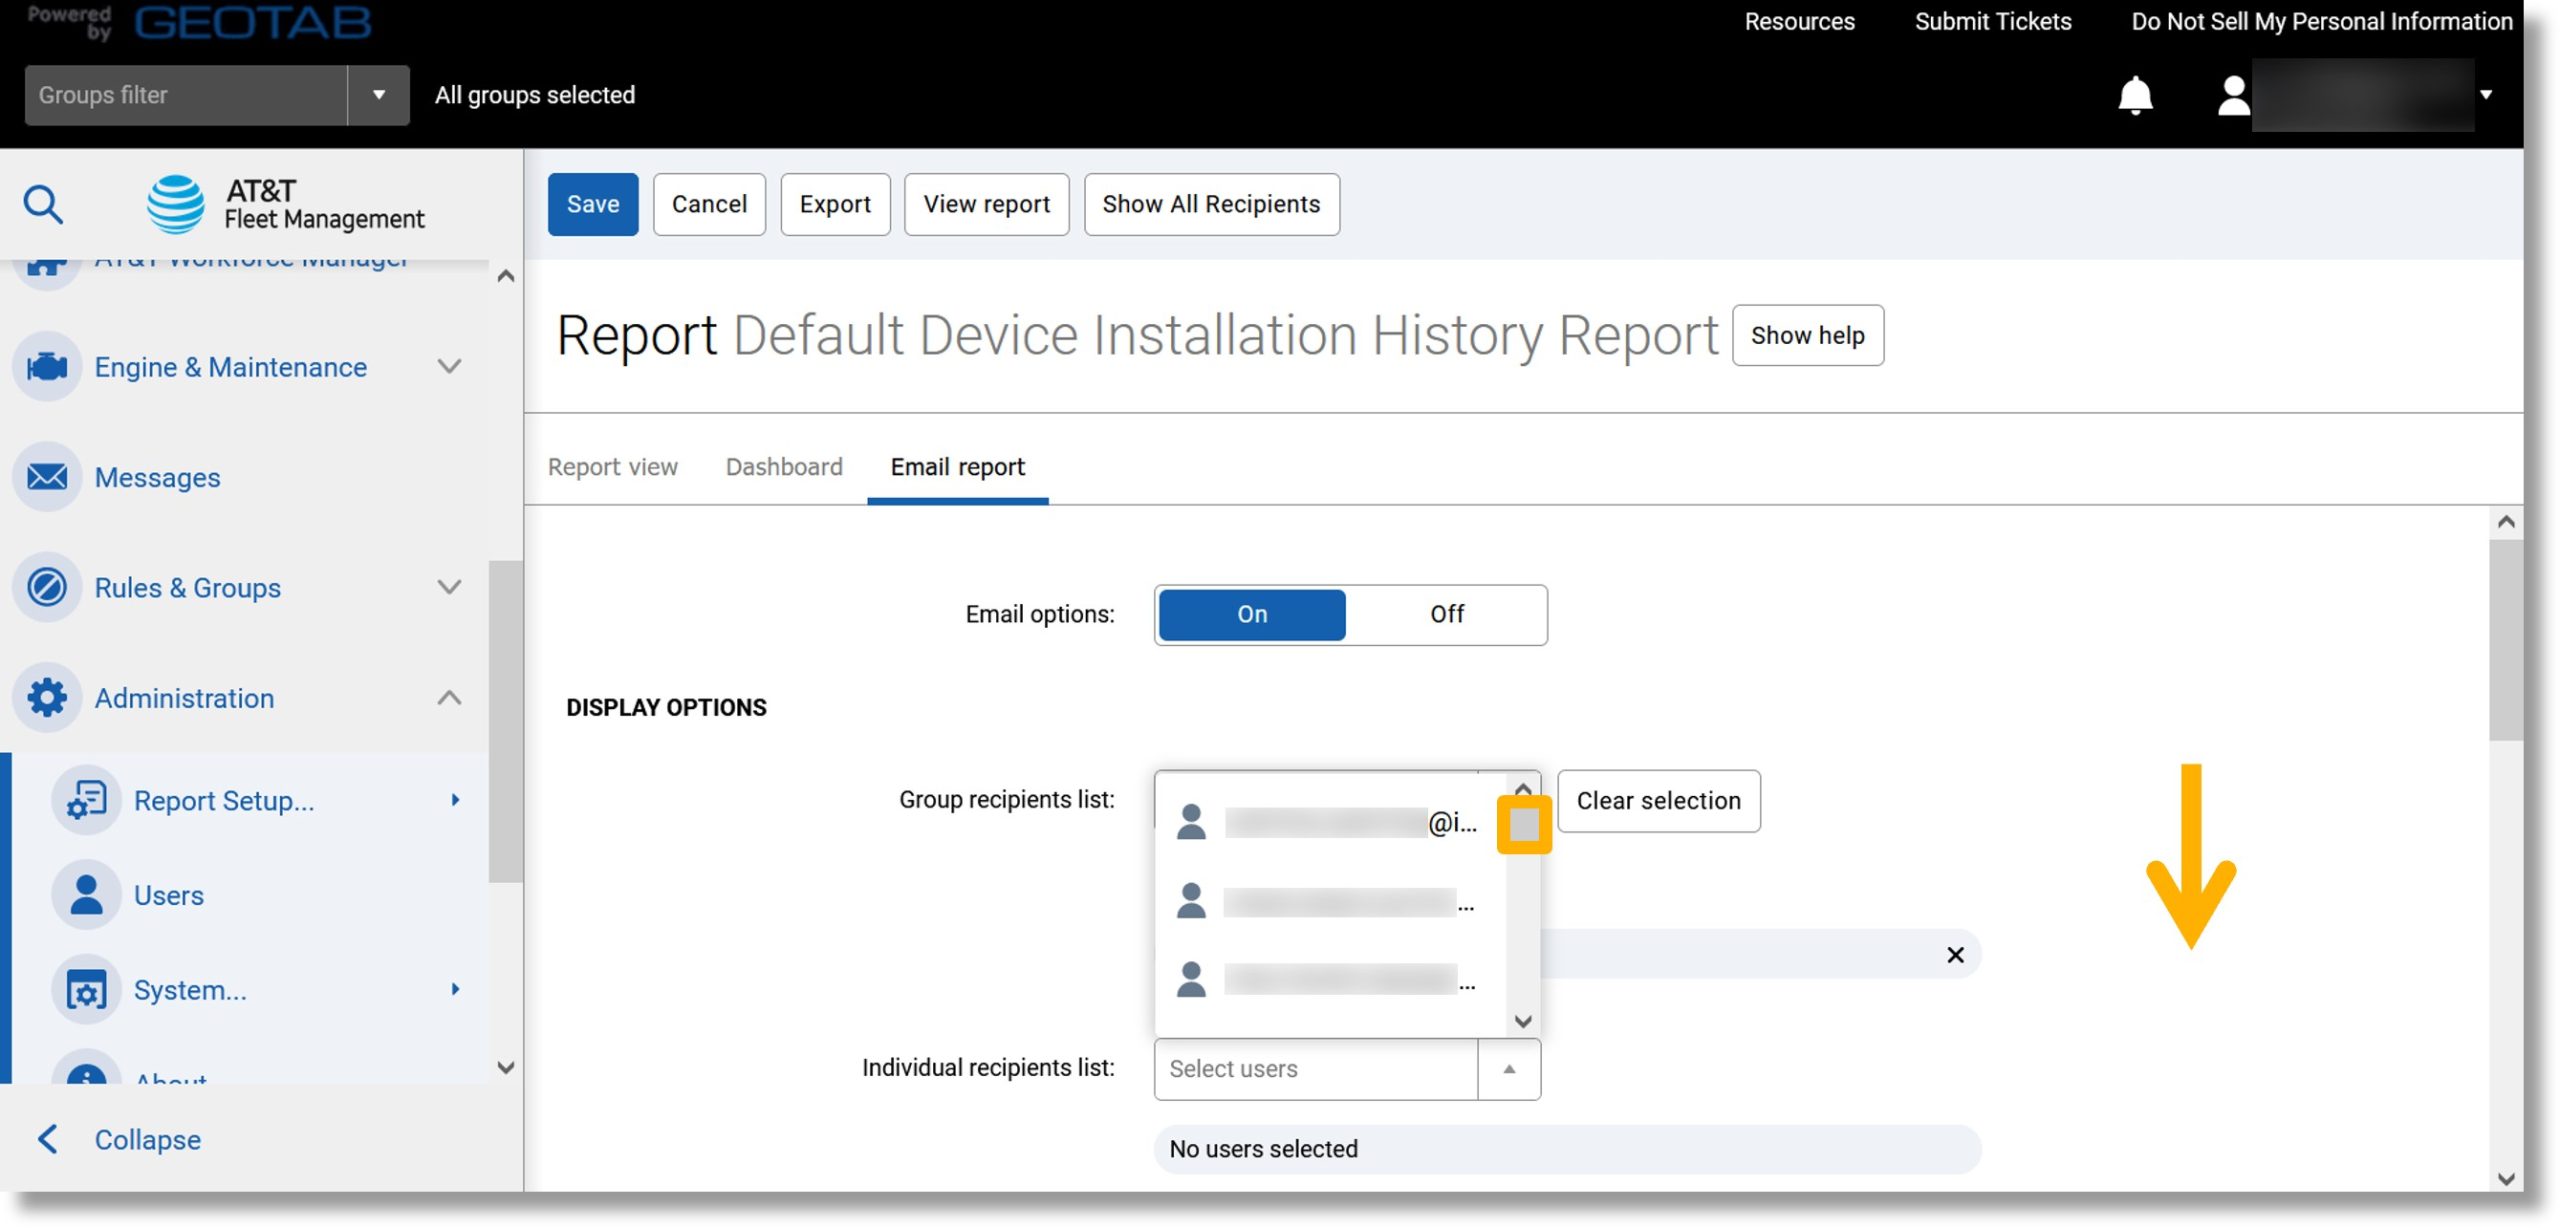Click Show All Recipients button
Screen dimensions: 2560x1228
click(1211, 204)
